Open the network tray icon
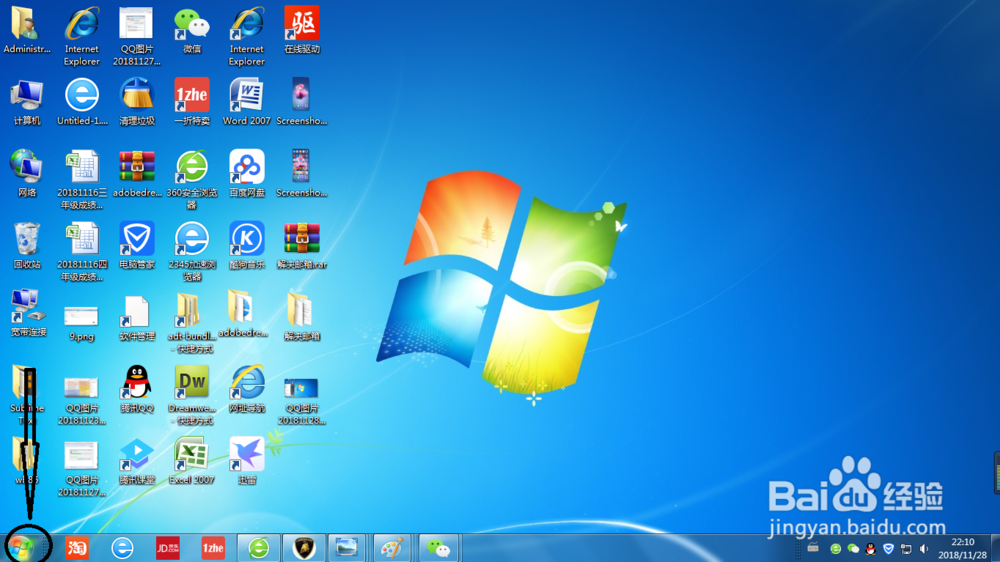 pyautogui.click(x=906, y=549)
